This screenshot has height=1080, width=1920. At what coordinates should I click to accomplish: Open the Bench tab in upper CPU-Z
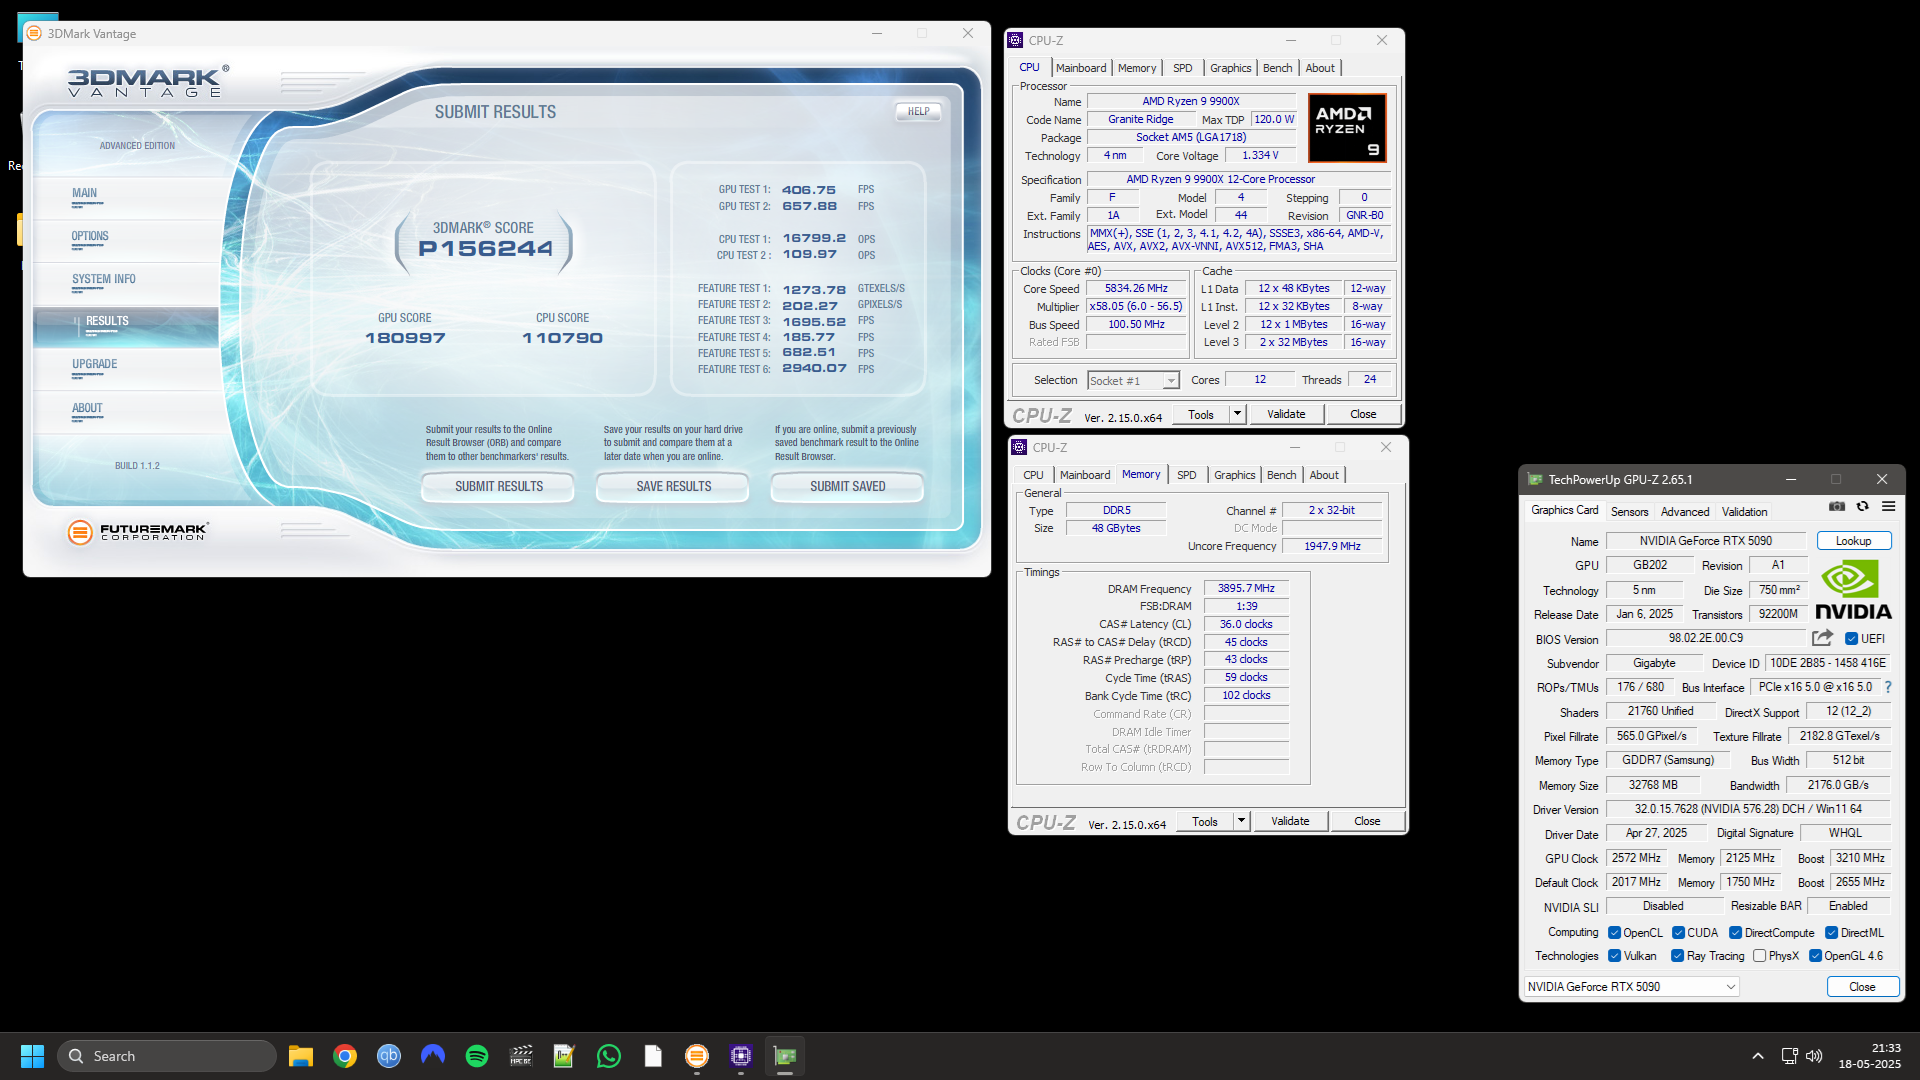coord(1277,68)
